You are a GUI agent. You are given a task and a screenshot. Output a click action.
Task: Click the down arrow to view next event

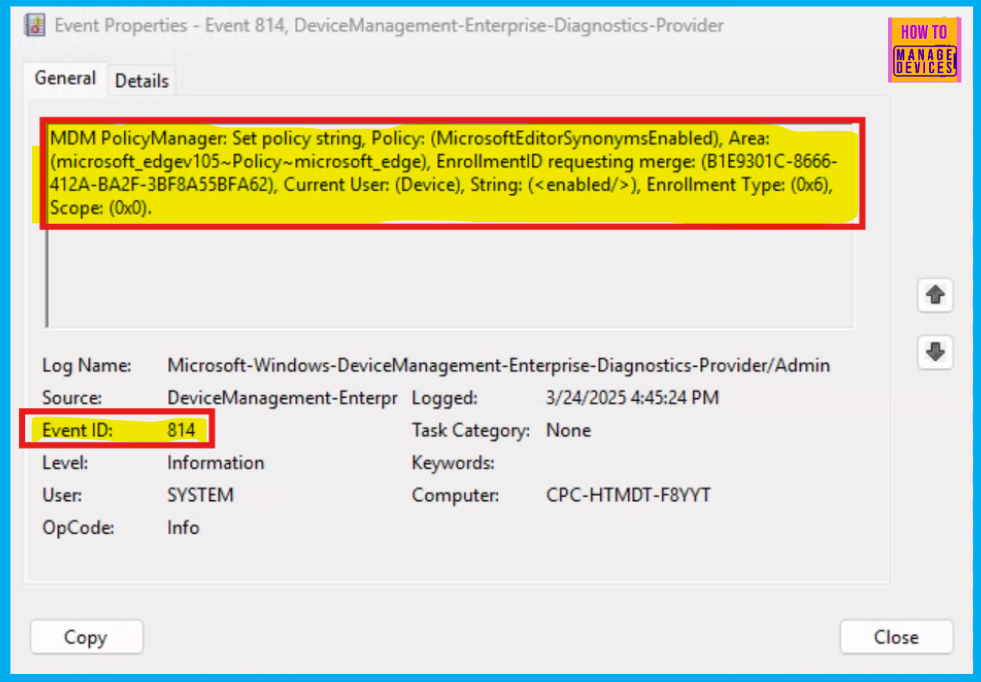pos(935,352)
